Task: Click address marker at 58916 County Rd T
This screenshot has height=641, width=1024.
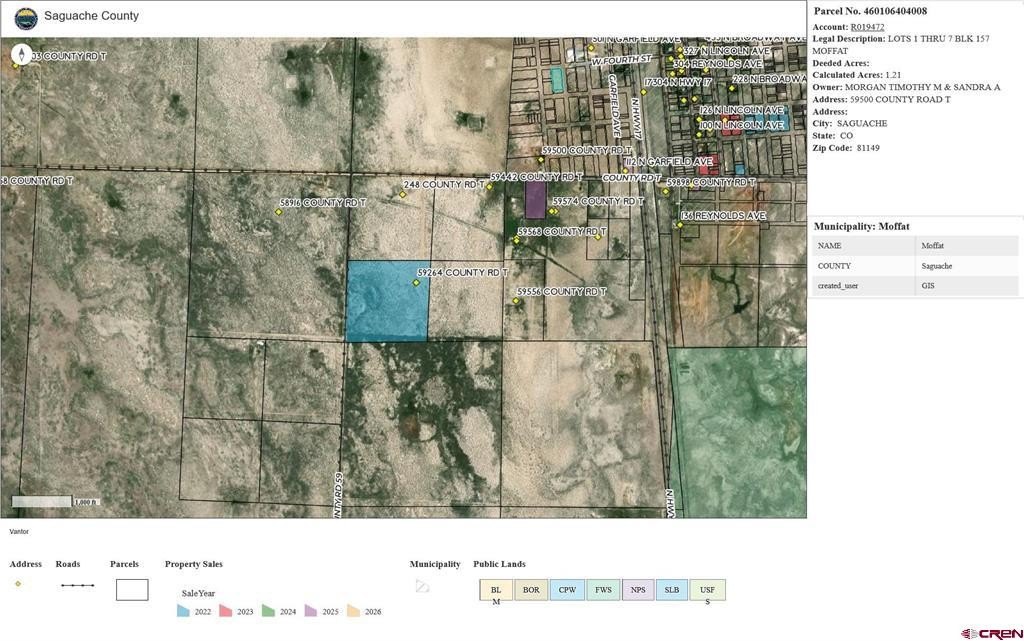Action: coord(278,211)
